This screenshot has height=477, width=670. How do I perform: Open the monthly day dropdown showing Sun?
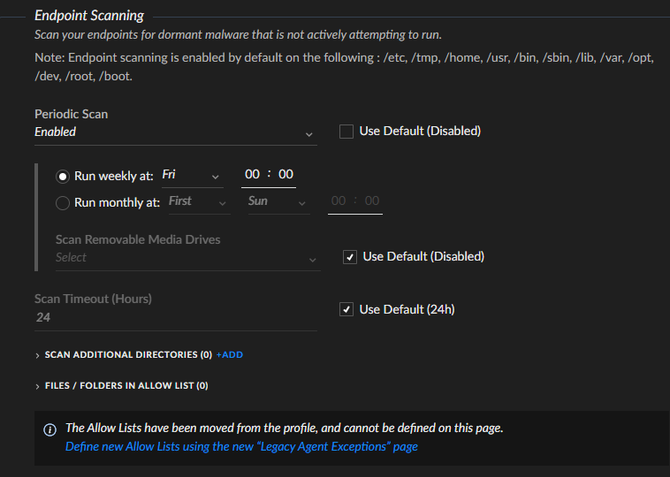coord(277,202)
